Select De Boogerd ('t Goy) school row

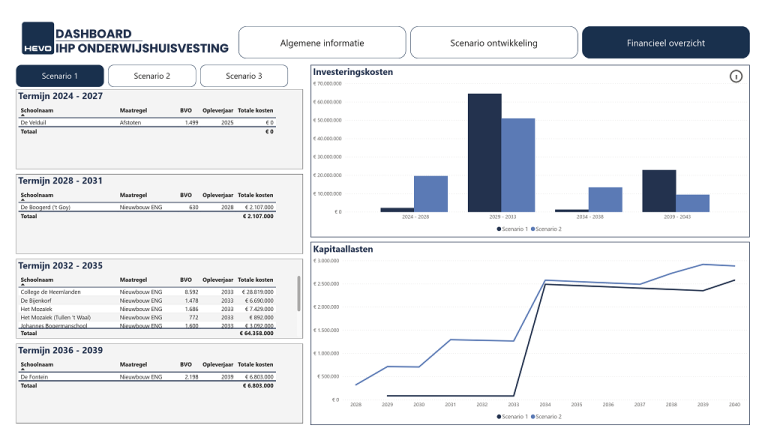[147, 207]
